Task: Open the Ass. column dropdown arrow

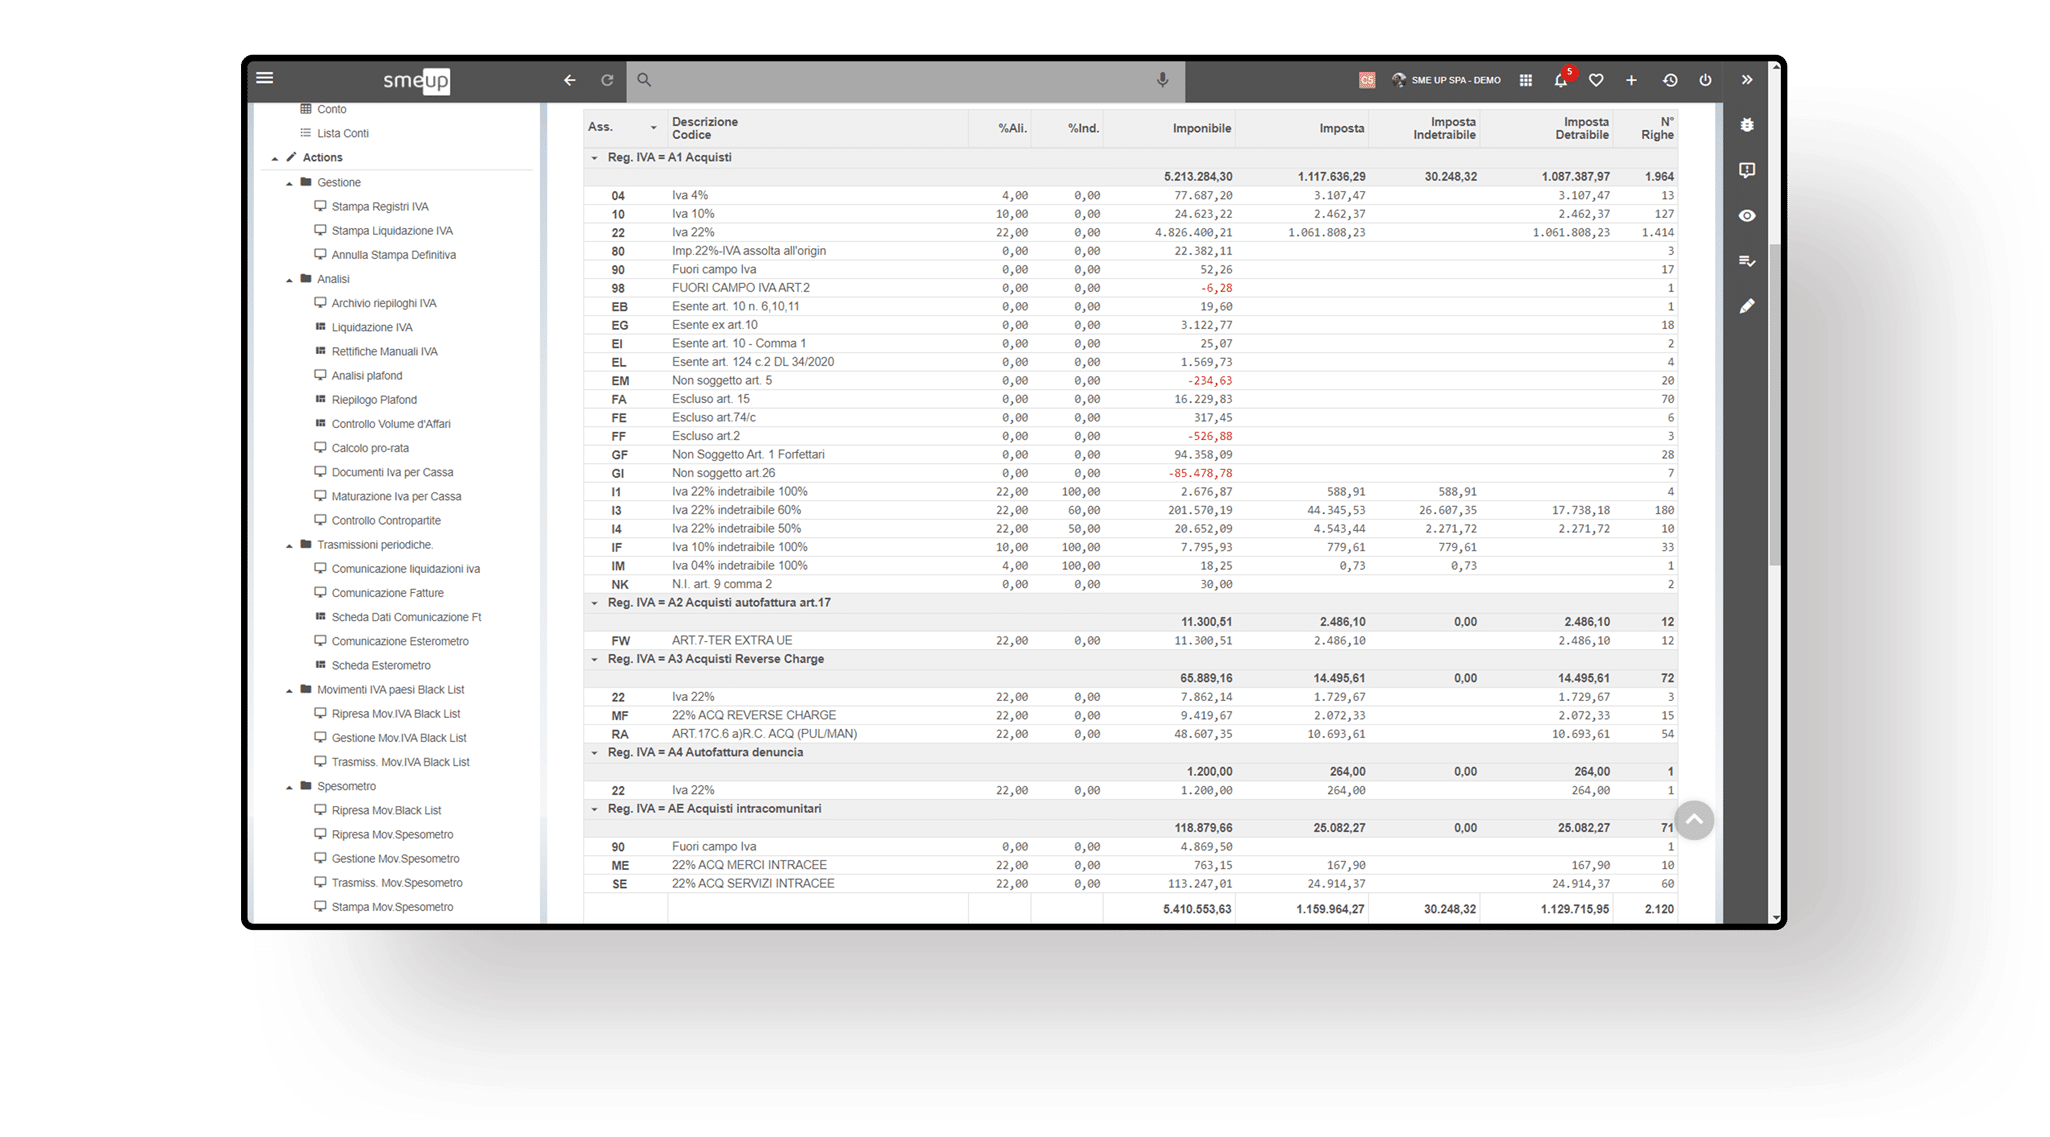Action: pyautogui.click(x=653, y=128)
